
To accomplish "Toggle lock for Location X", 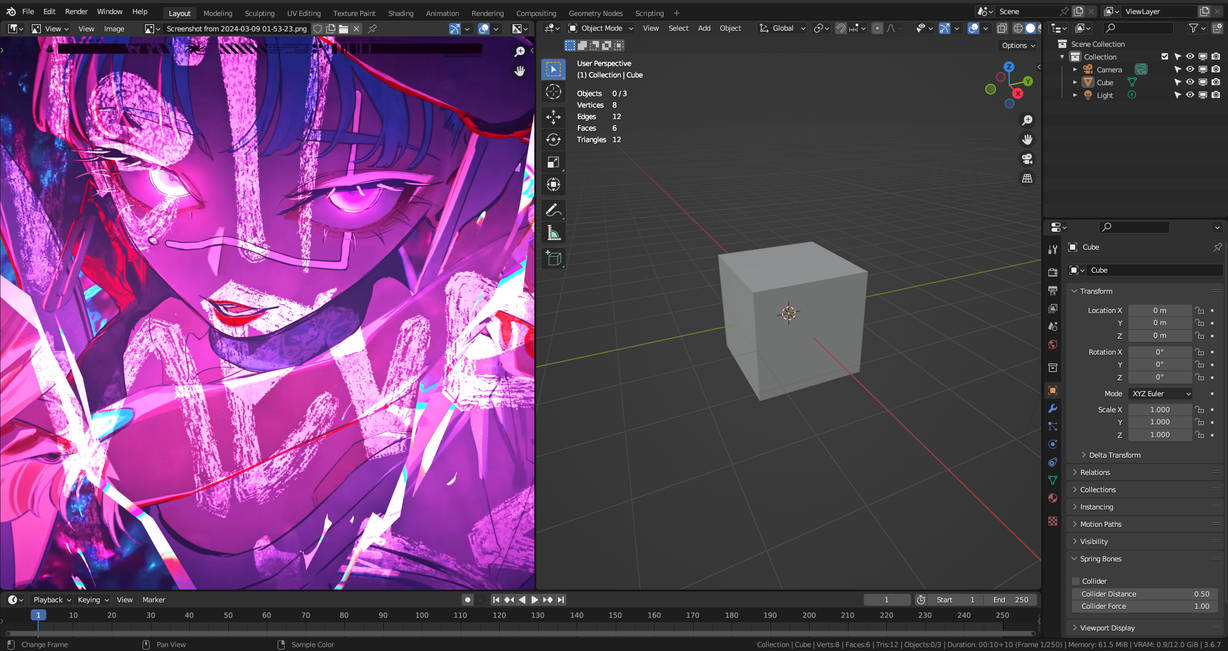I will 1200,311.
